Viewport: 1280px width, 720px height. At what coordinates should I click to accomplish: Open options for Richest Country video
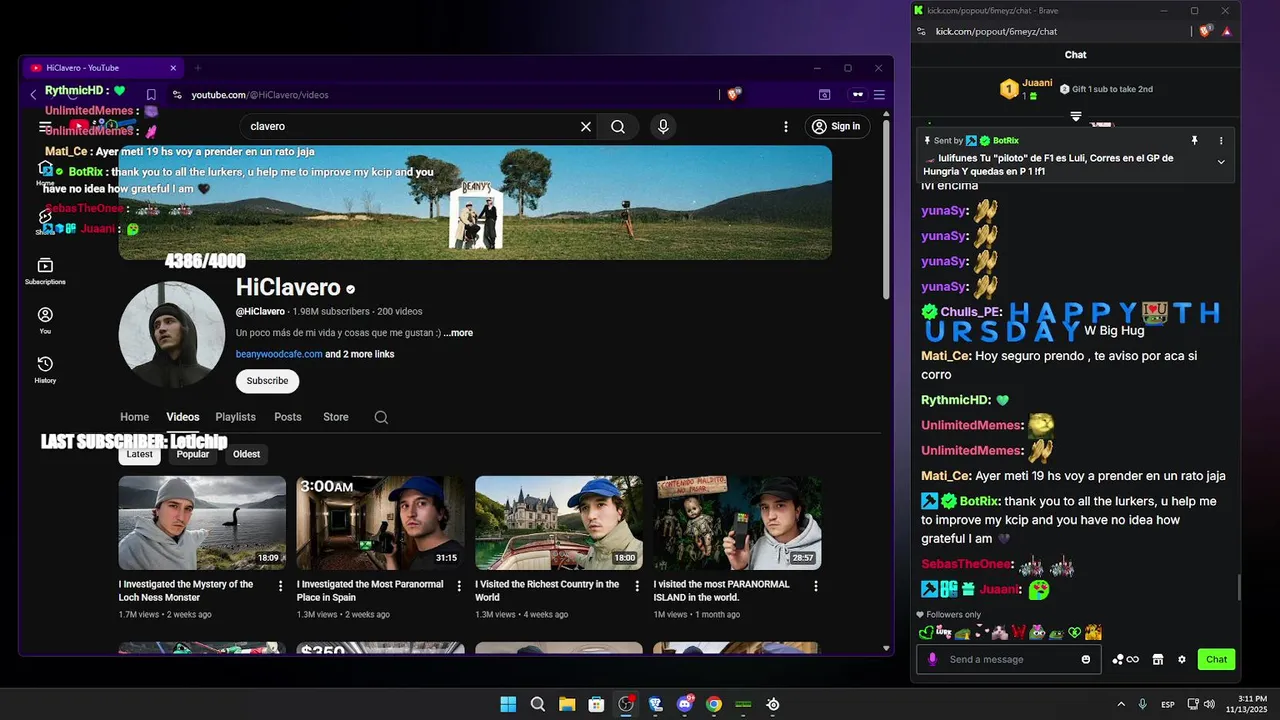637,586
